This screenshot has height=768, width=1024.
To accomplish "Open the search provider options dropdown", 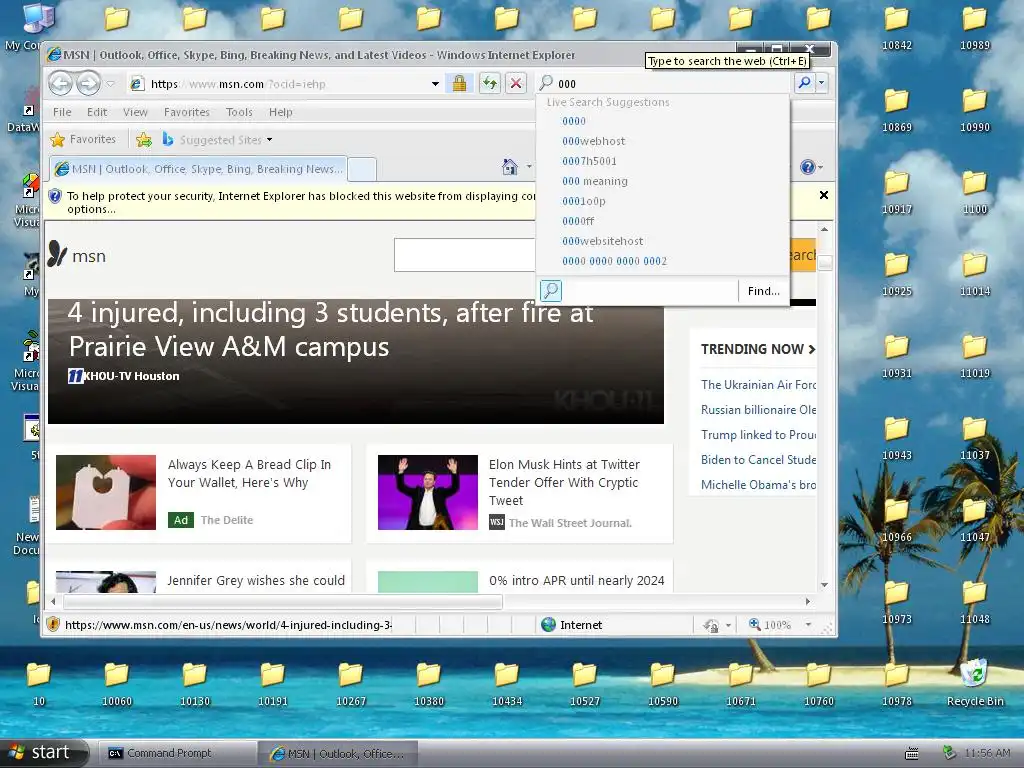I will pos(822,83).
